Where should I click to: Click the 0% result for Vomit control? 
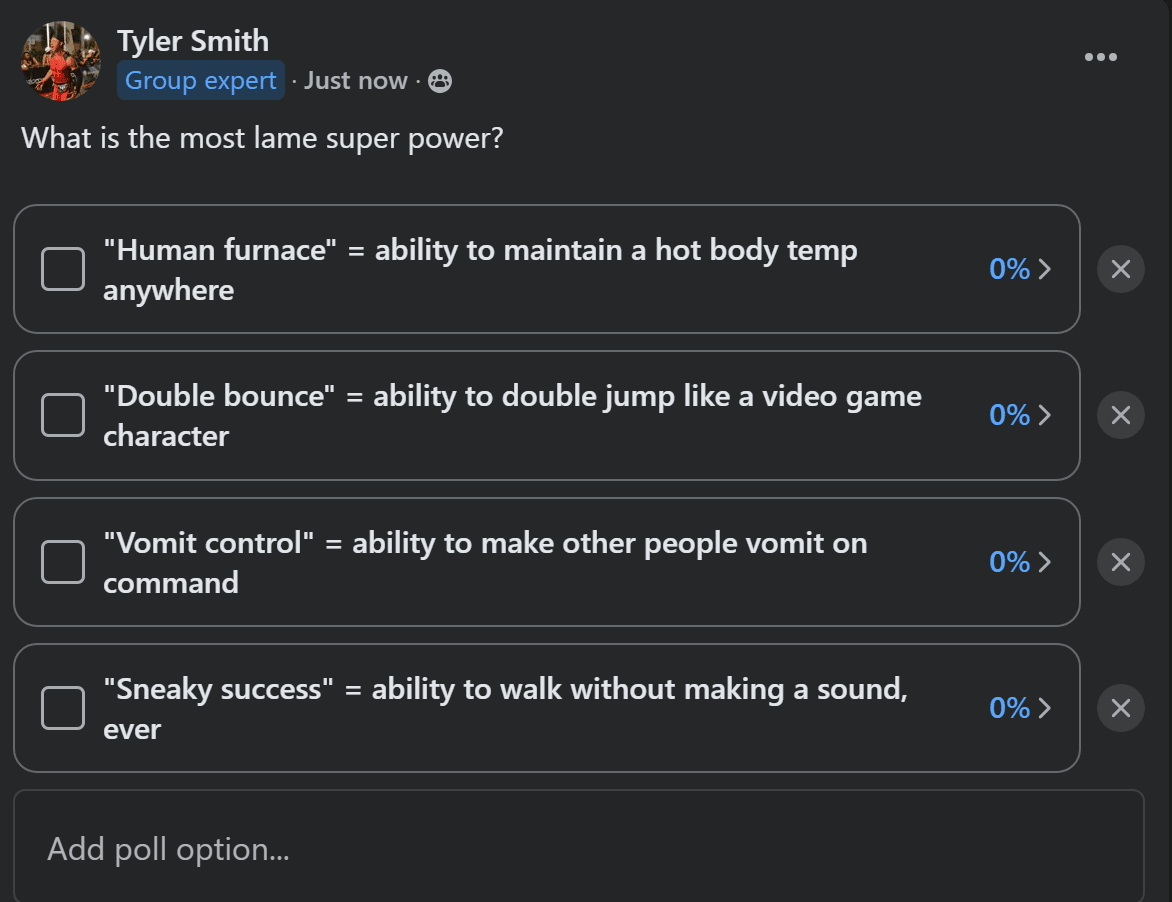click(1009, 562)
